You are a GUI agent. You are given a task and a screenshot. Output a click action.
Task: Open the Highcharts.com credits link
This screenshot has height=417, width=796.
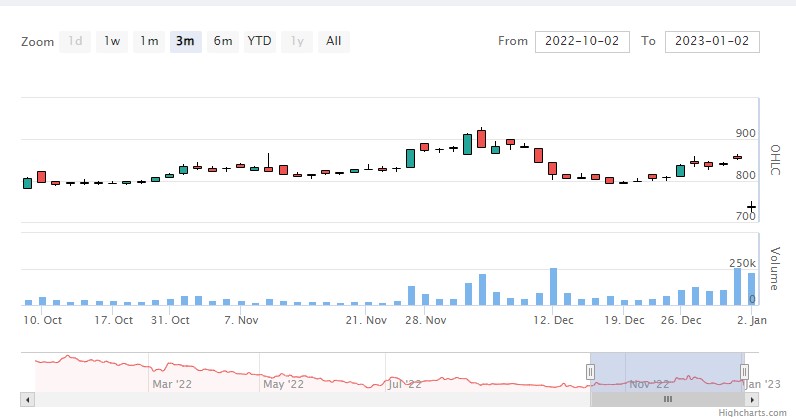point(756,411)
